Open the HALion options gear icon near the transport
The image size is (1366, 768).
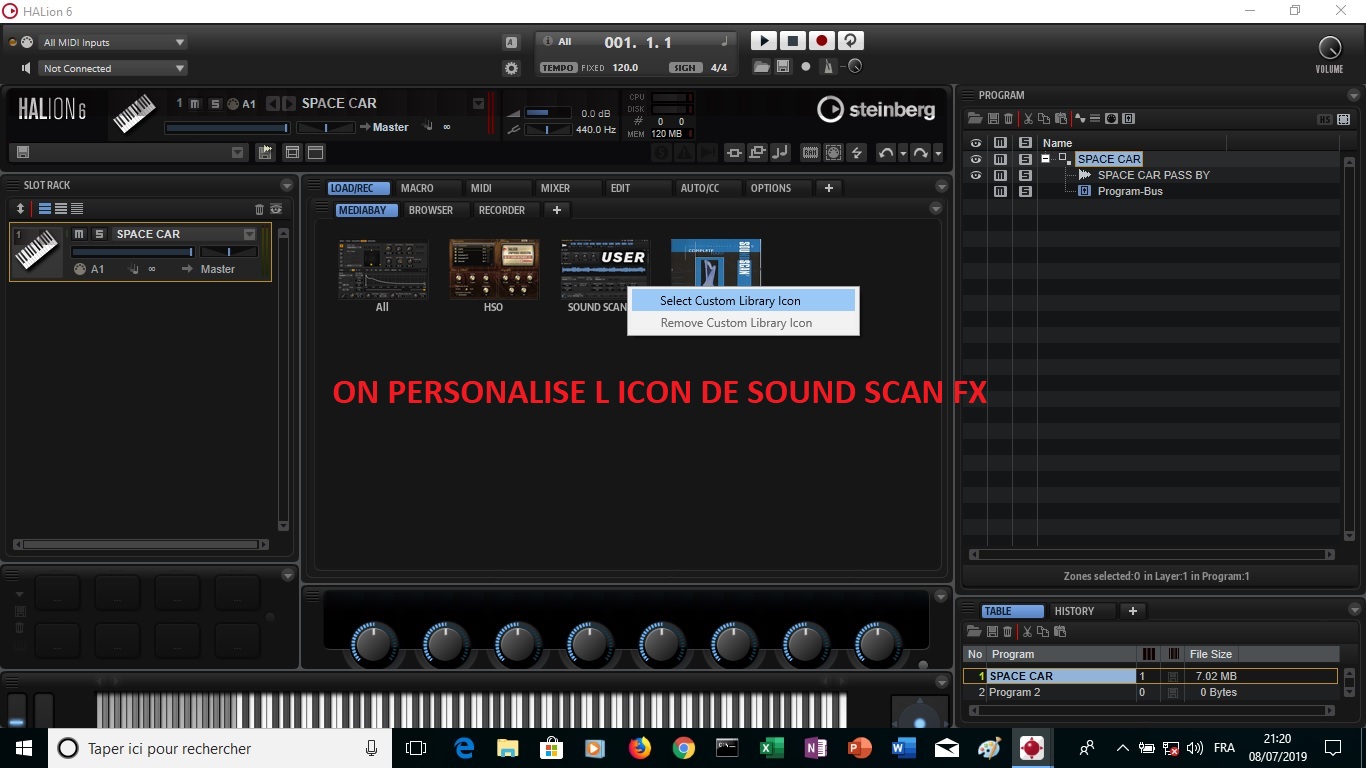click(510, 67)
